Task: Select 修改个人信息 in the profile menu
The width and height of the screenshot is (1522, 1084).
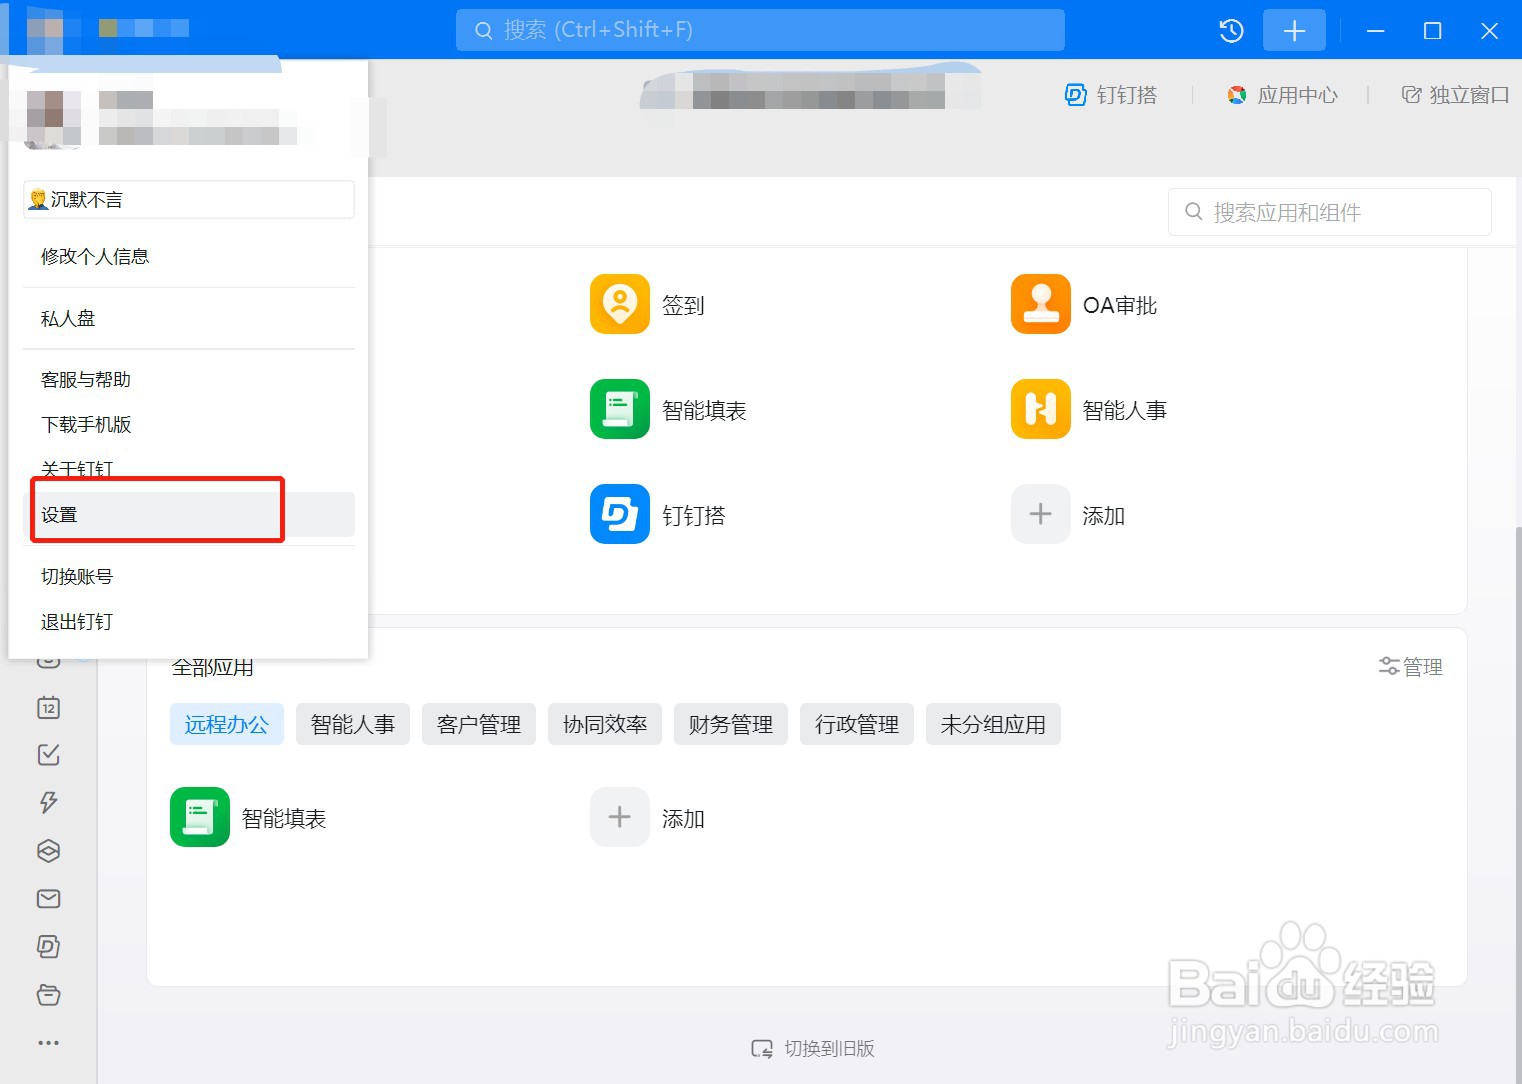Action: [x=189, y=257]
